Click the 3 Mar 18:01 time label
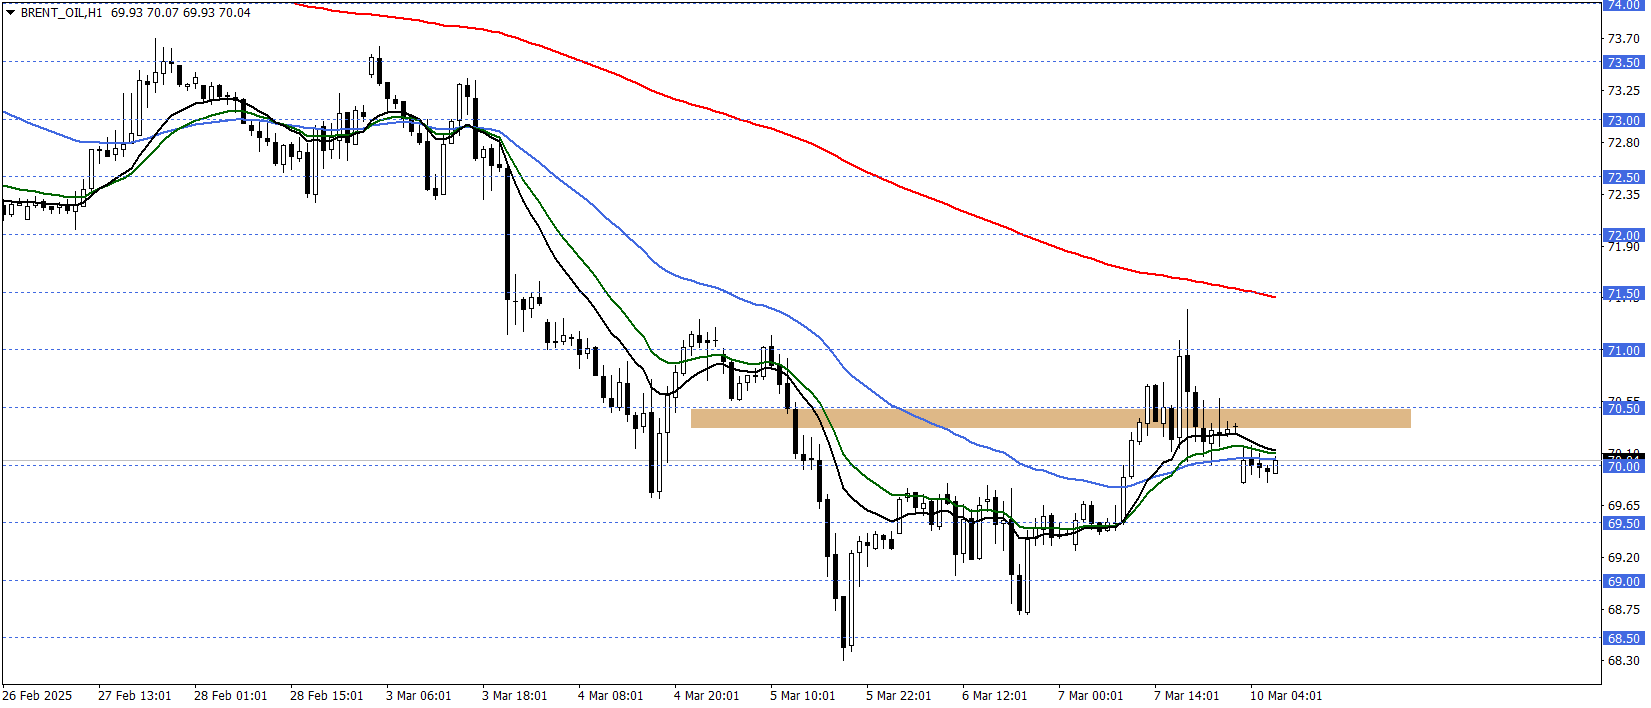This screenshot has width=1651, height=708. point(515,695)
